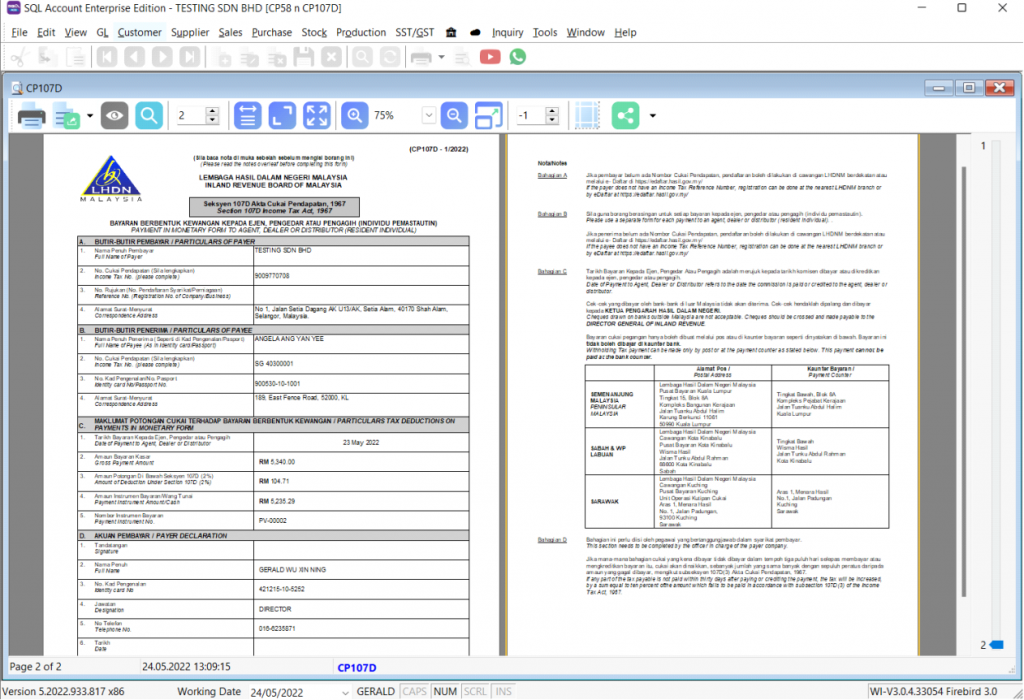
Task: Click the greyed-out new document icon
Action: [x=223, y=57]
